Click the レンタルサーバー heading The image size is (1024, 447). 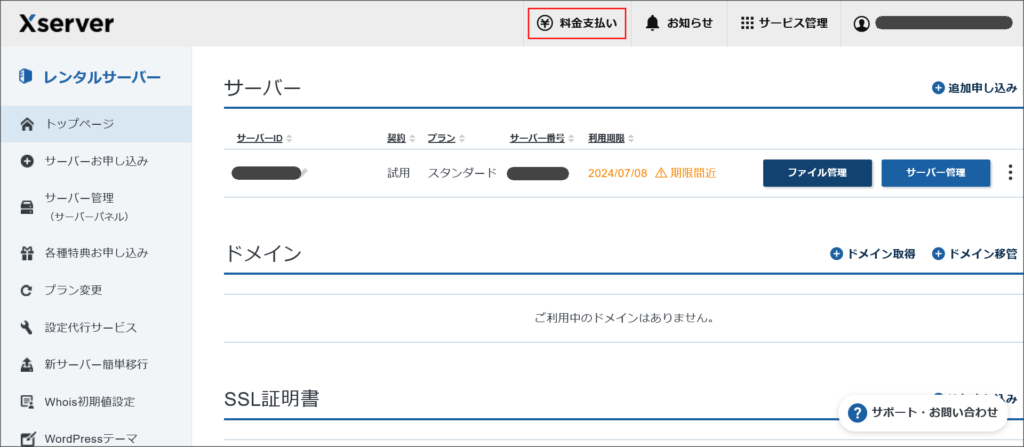(102, 76)
